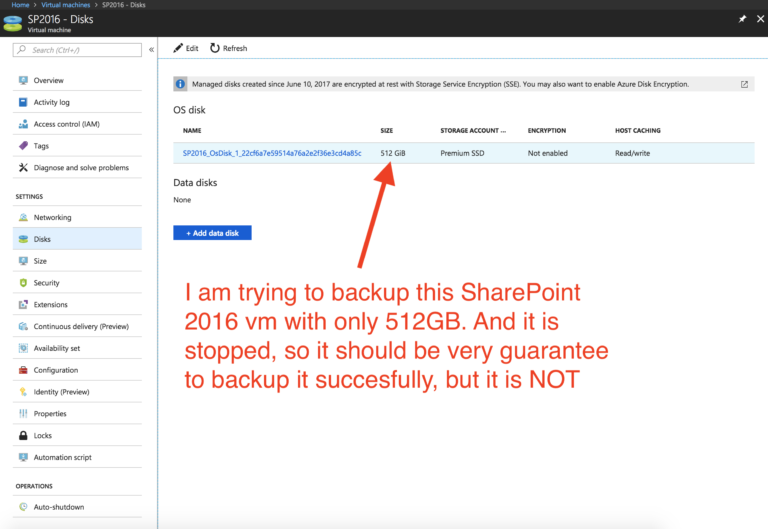
Task: Open Activity log menu item
Action: [x=77, y=102]
